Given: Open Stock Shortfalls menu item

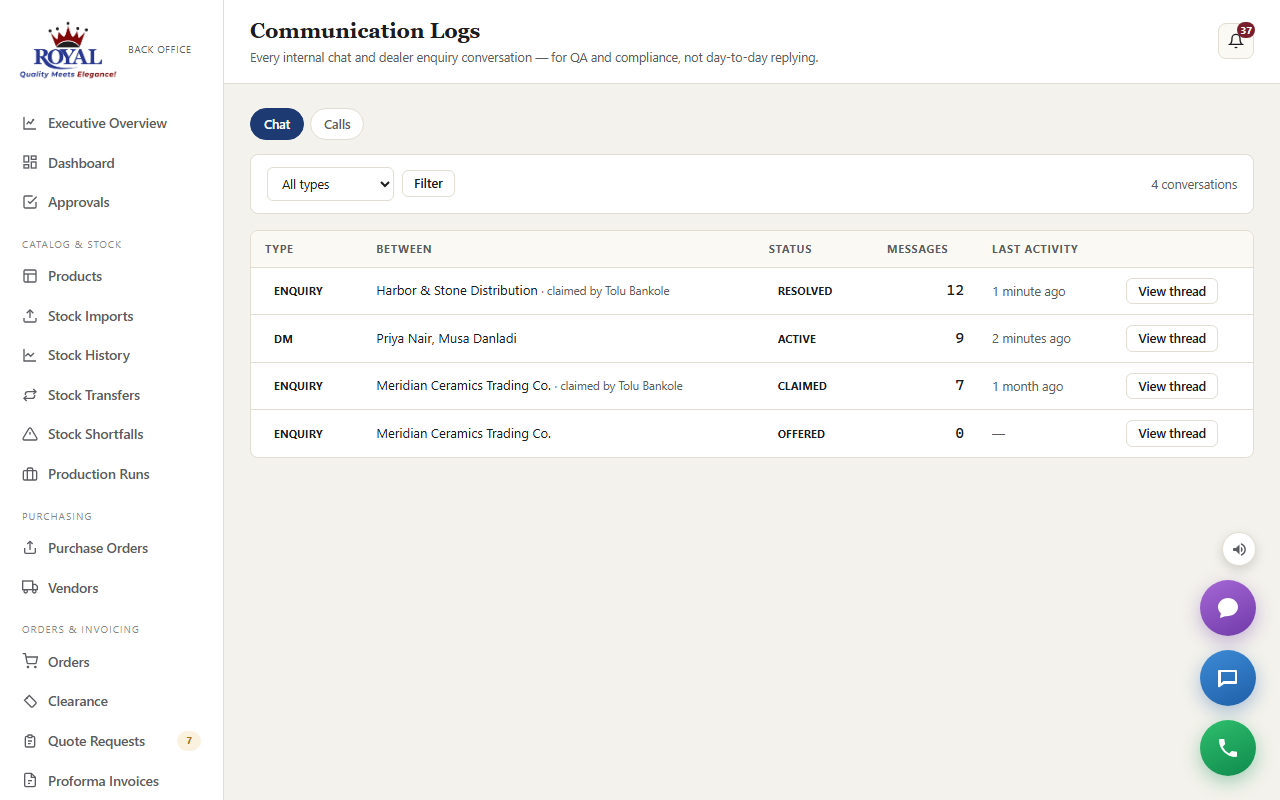Looking at the screenshot, I should tap(111, 434).
